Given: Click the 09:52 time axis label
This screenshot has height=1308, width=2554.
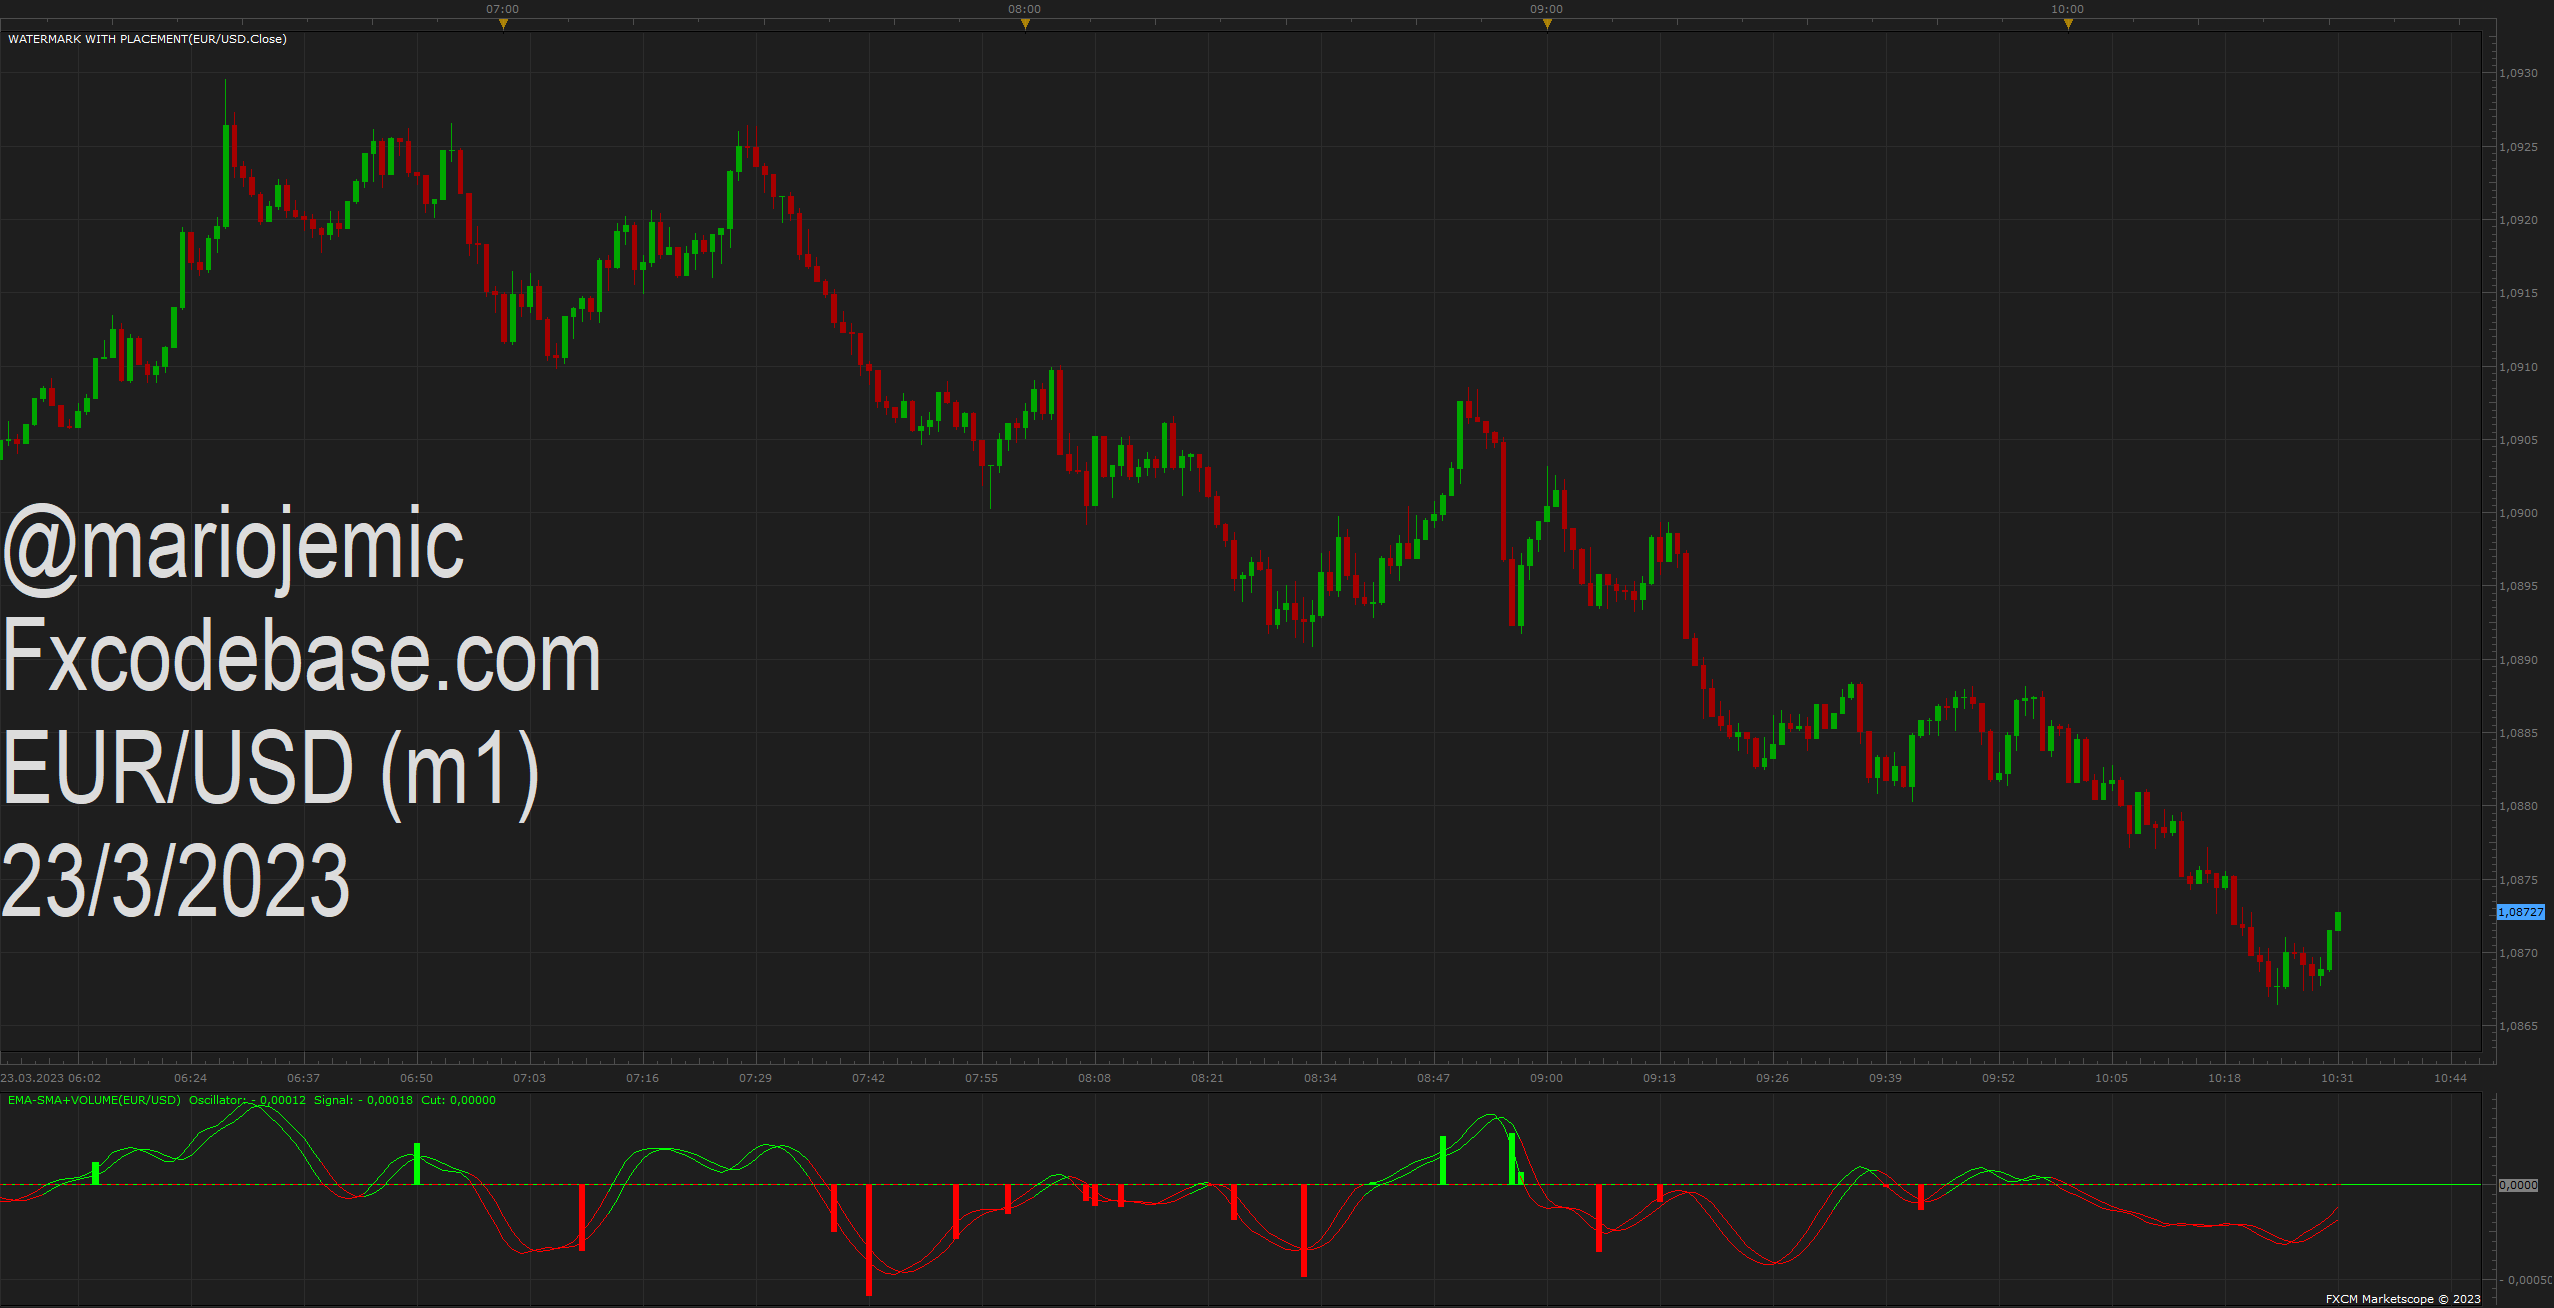Looking at the screenshot, I should tap(1998, 1078).
